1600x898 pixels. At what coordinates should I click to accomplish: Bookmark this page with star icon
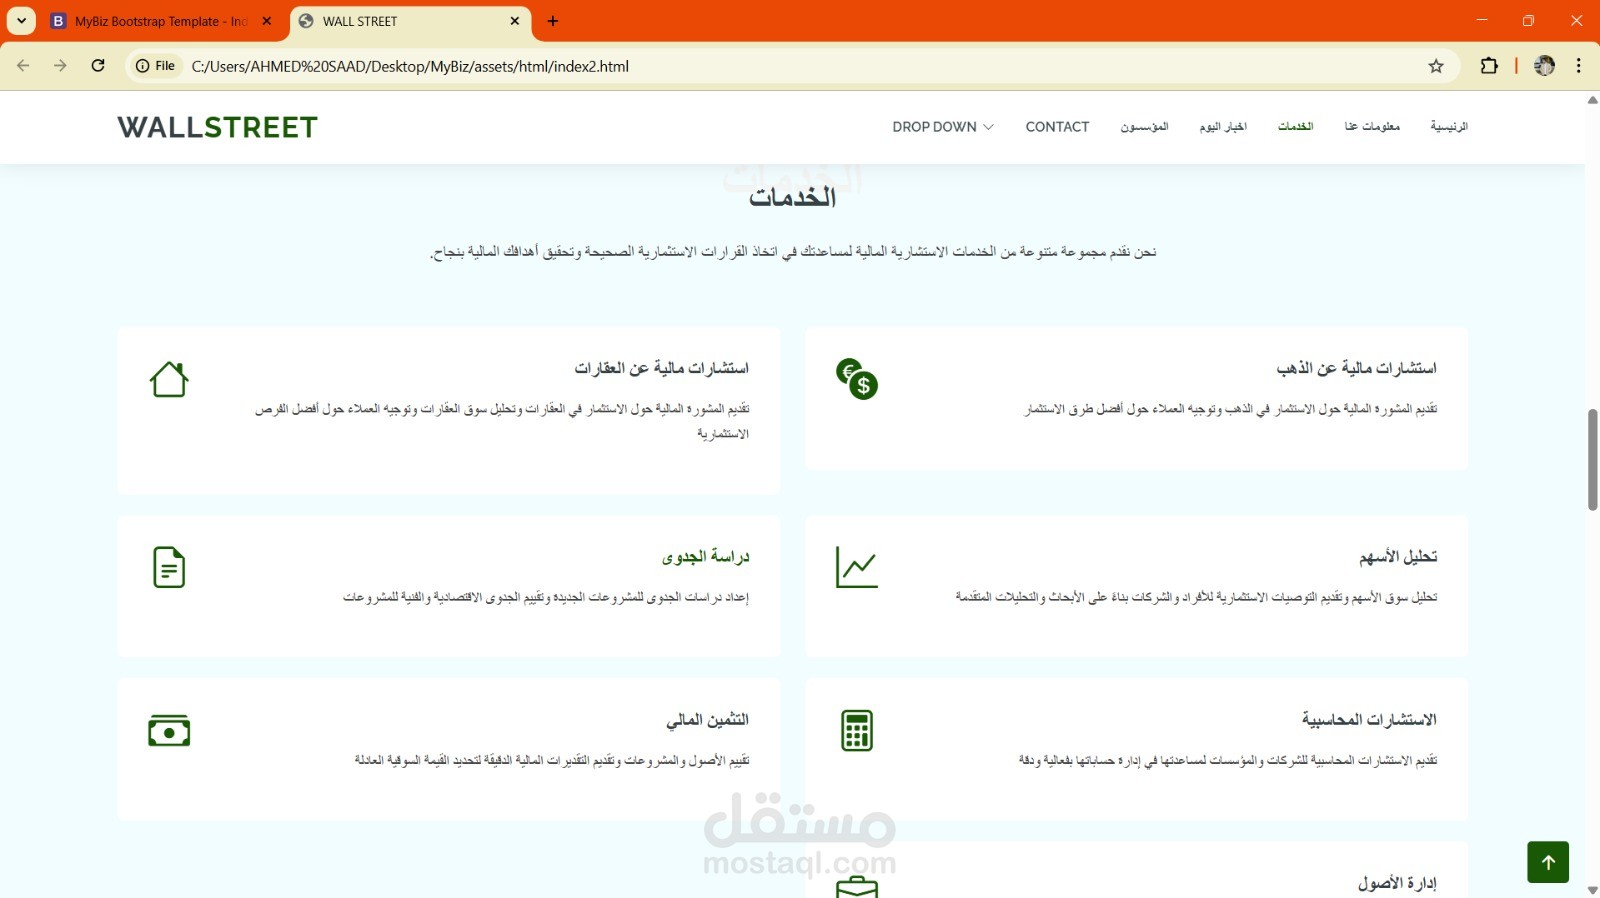tap(1436, 66)
